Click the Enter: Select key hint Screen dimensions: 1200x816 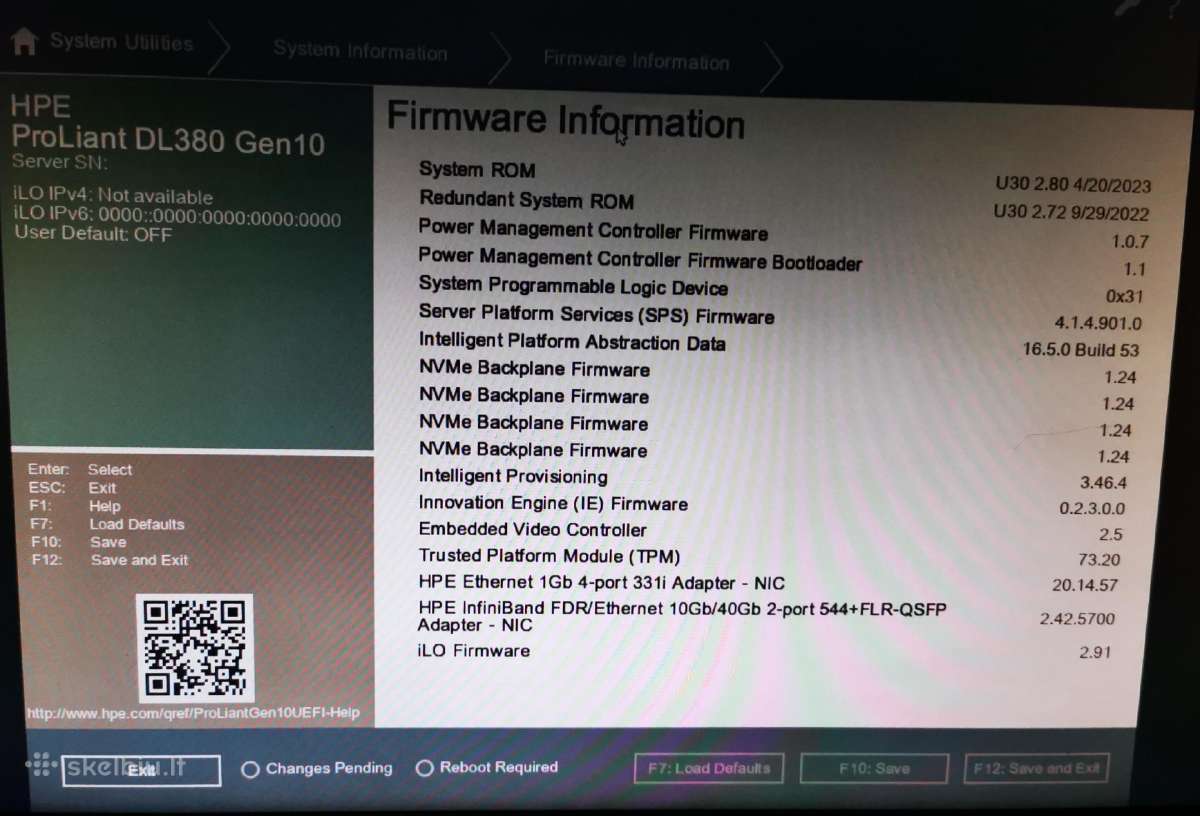coord(80,470)
